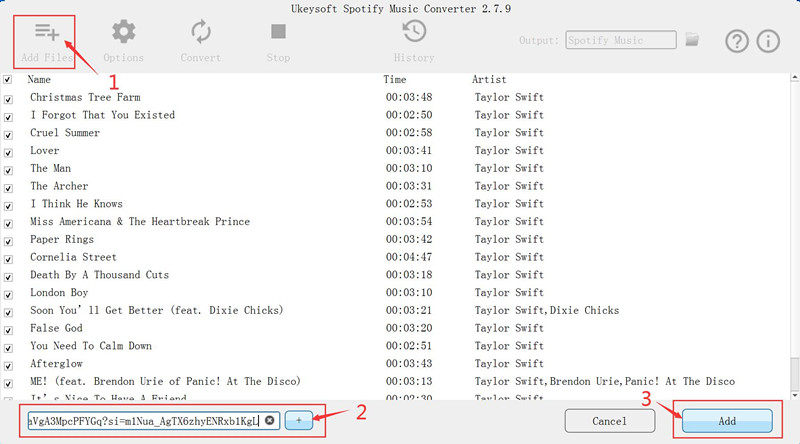Click the 00:03:54 time value
This screenshot has width=800, height=444.
(409, 221)
